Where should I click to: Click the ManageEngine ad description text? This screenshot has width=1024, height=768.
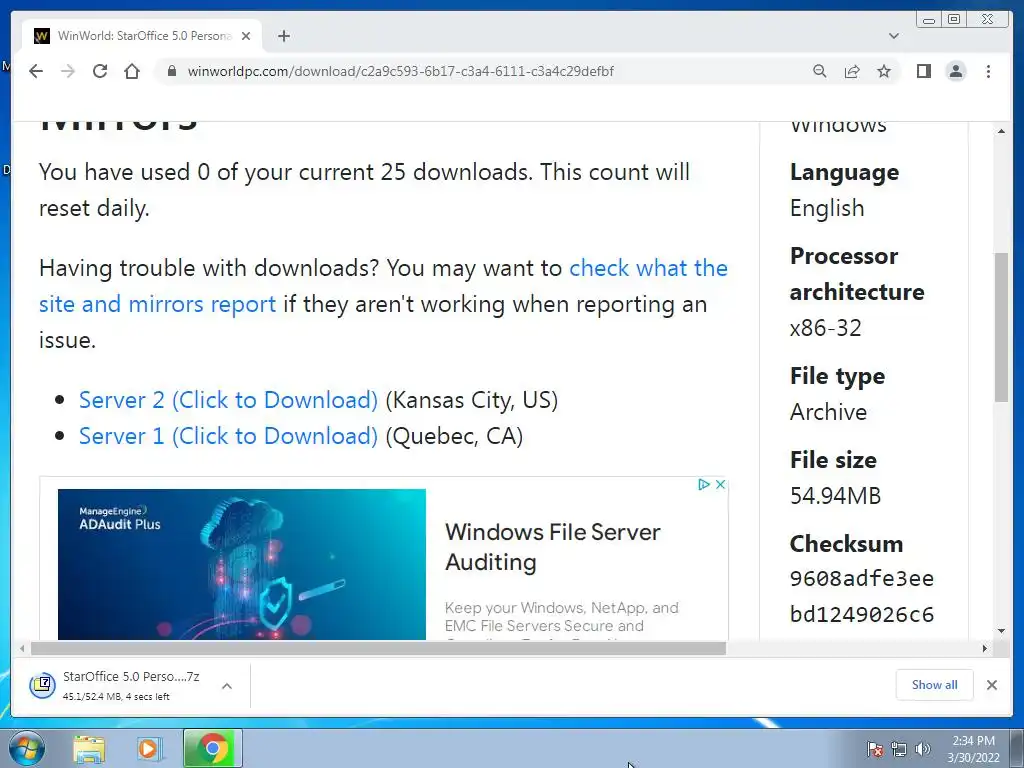562,622
